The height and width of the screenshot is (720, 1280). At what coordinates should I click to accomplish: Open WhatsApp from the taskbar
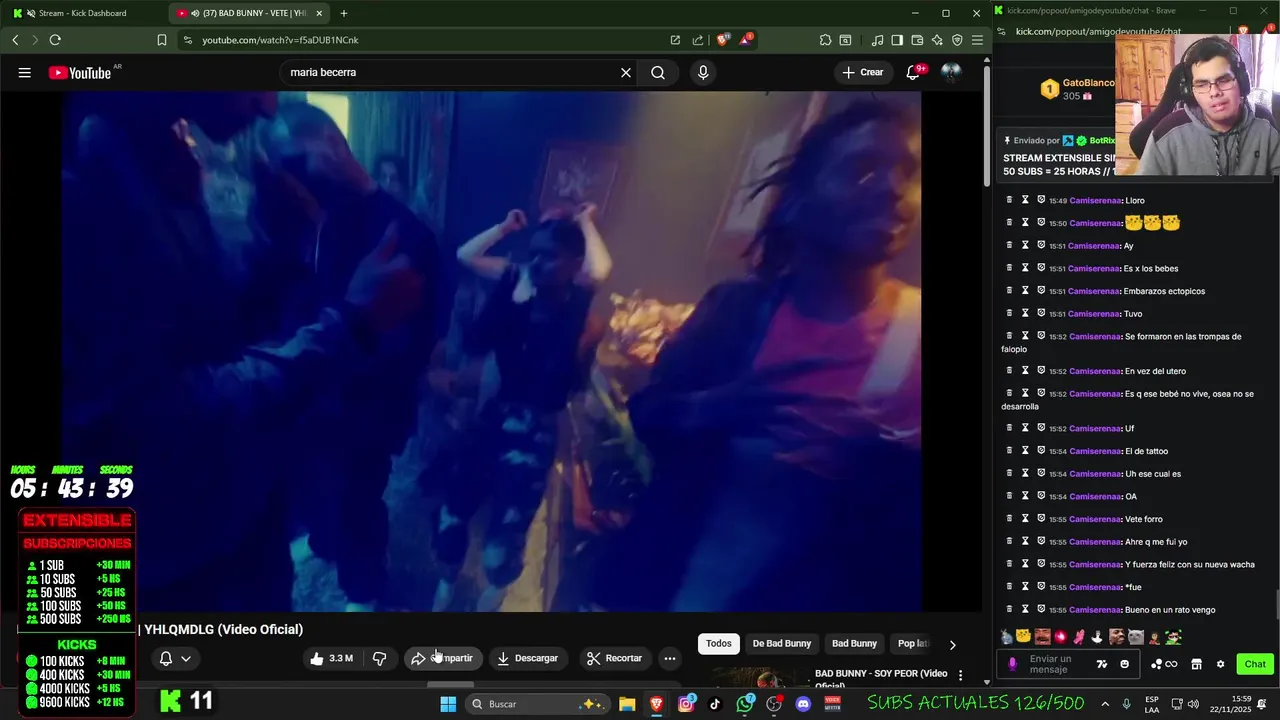pos(745,704)
